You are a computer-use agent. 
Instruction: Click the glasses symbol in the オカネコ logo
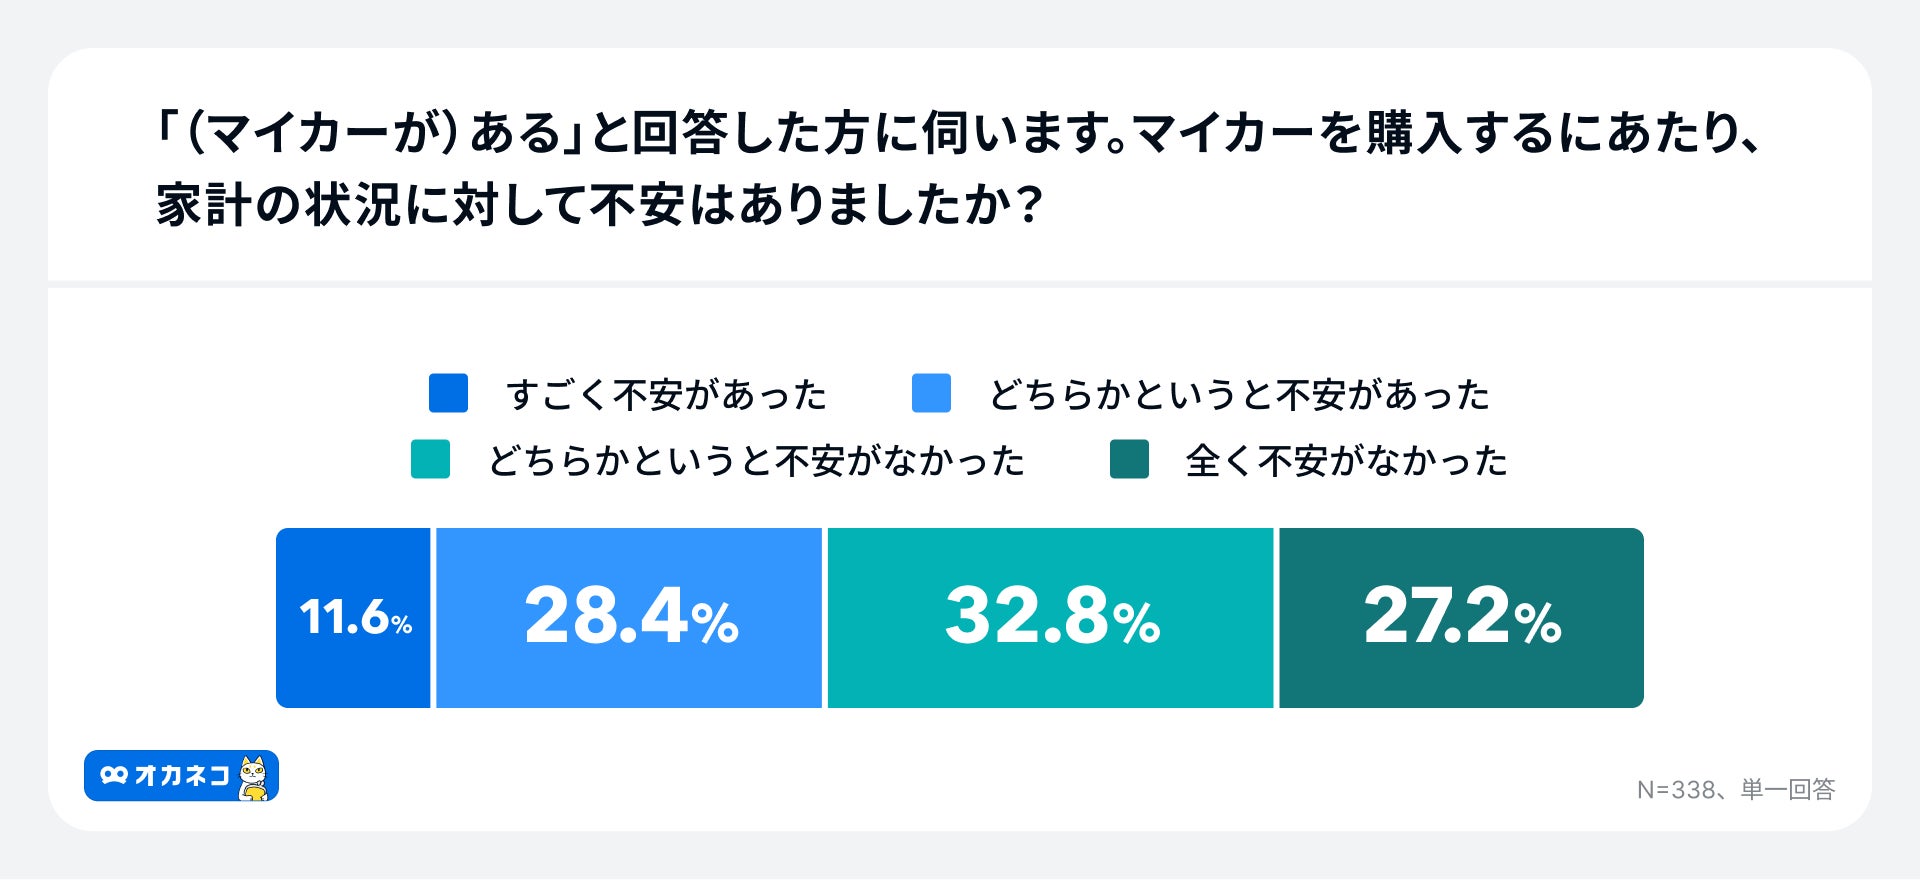tap(114, 775)
